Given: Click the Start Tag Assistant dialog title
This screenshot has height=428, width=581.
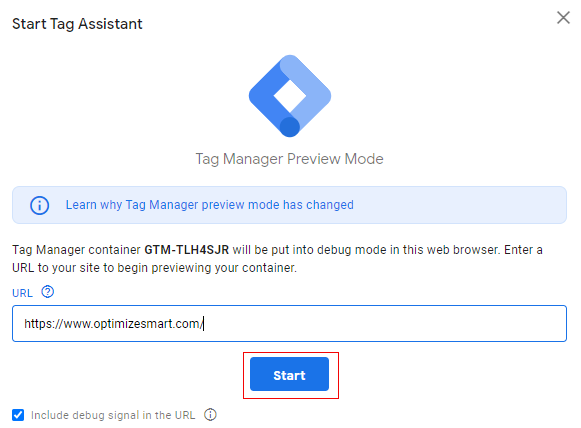Looking at the screenshot, I should [77, 24].
